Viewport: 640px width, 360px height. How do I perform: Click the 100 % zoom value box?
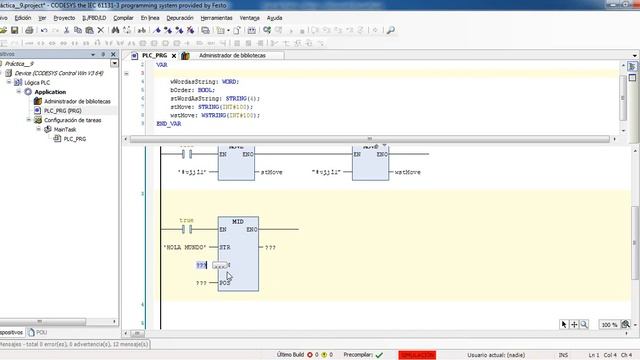609,325
